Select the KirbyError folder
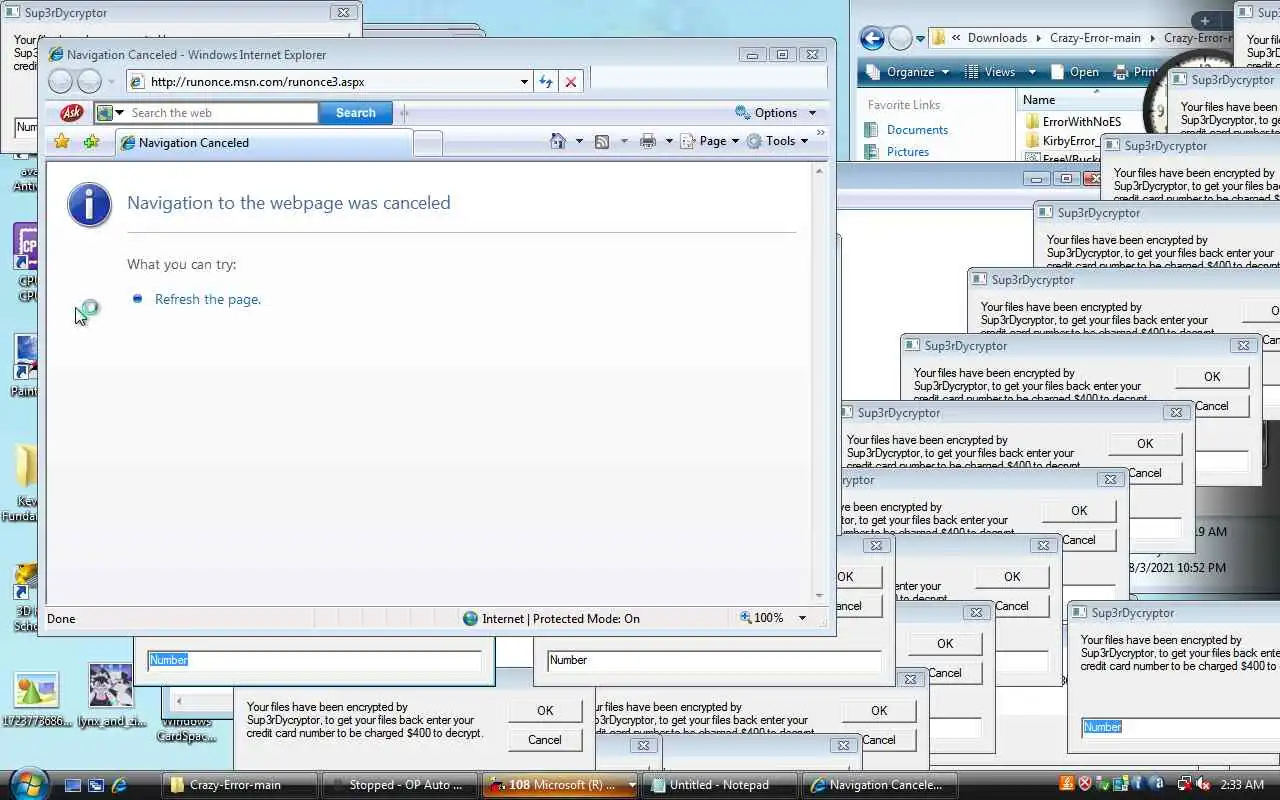Viewport: 1280px width, 800px height. (x=1062, y=141)
